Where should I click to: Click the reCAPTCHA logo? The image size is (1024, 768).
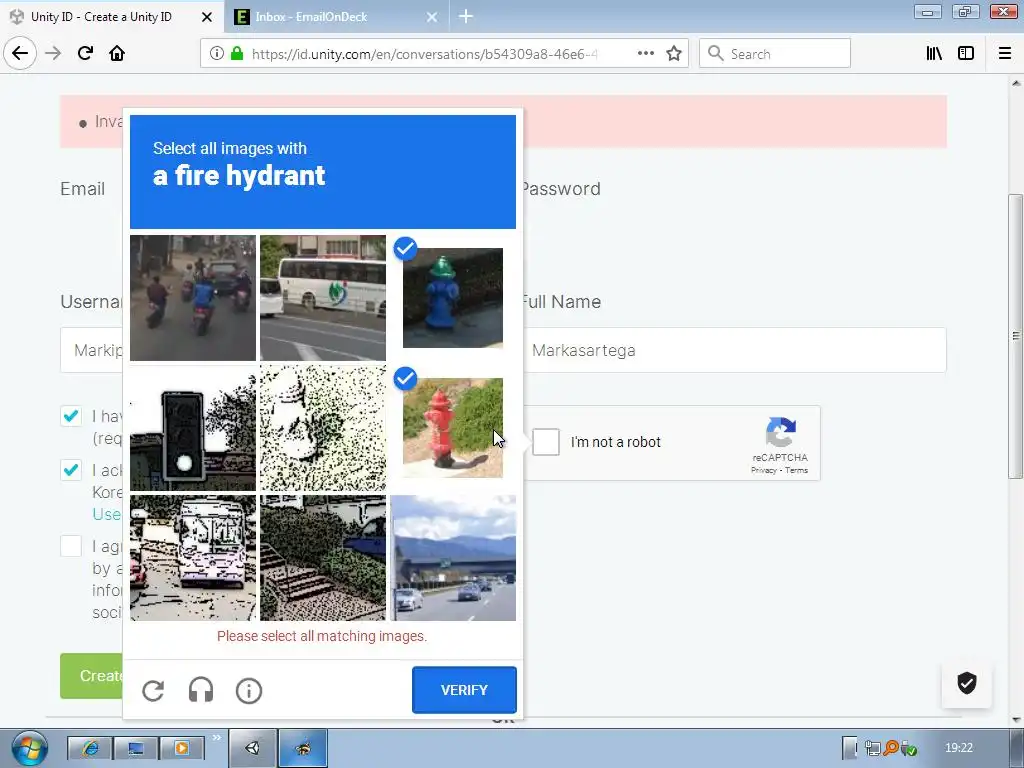click(x=780, y=432)
